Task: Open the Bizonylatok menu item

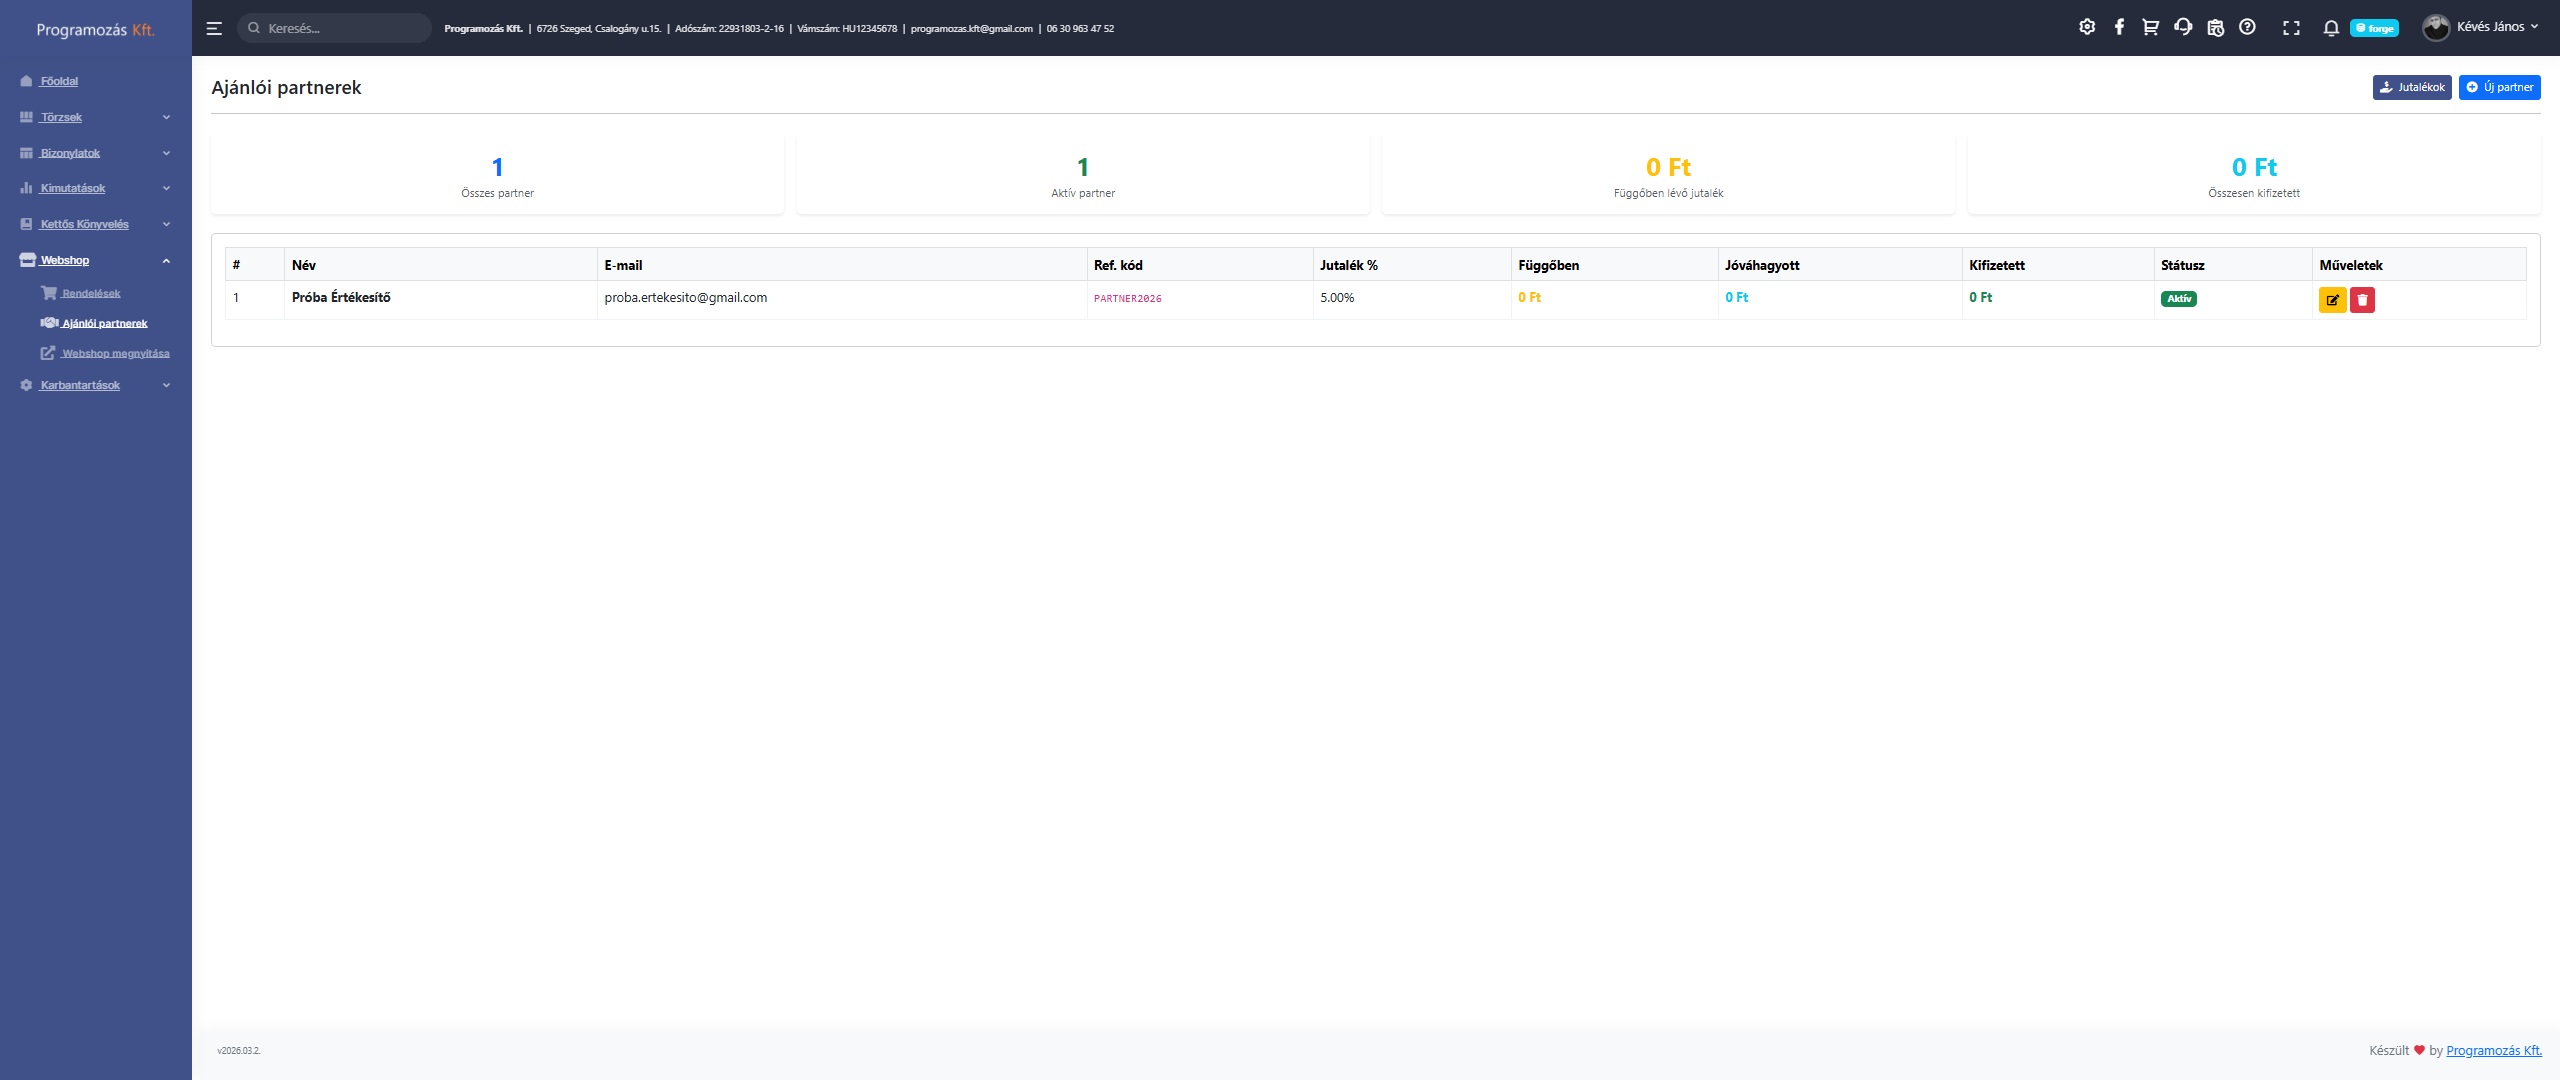Action: [70, 153]
